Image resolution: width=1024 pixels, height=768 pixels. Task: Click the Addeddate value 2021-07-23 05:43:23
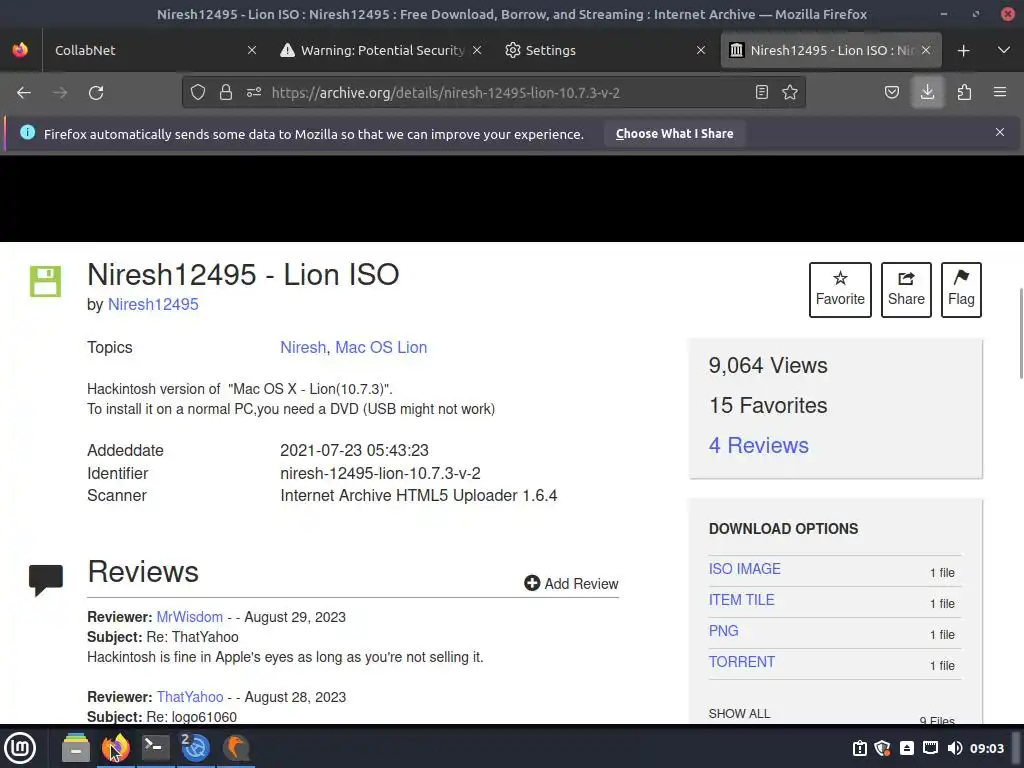(x=354, y=451)
